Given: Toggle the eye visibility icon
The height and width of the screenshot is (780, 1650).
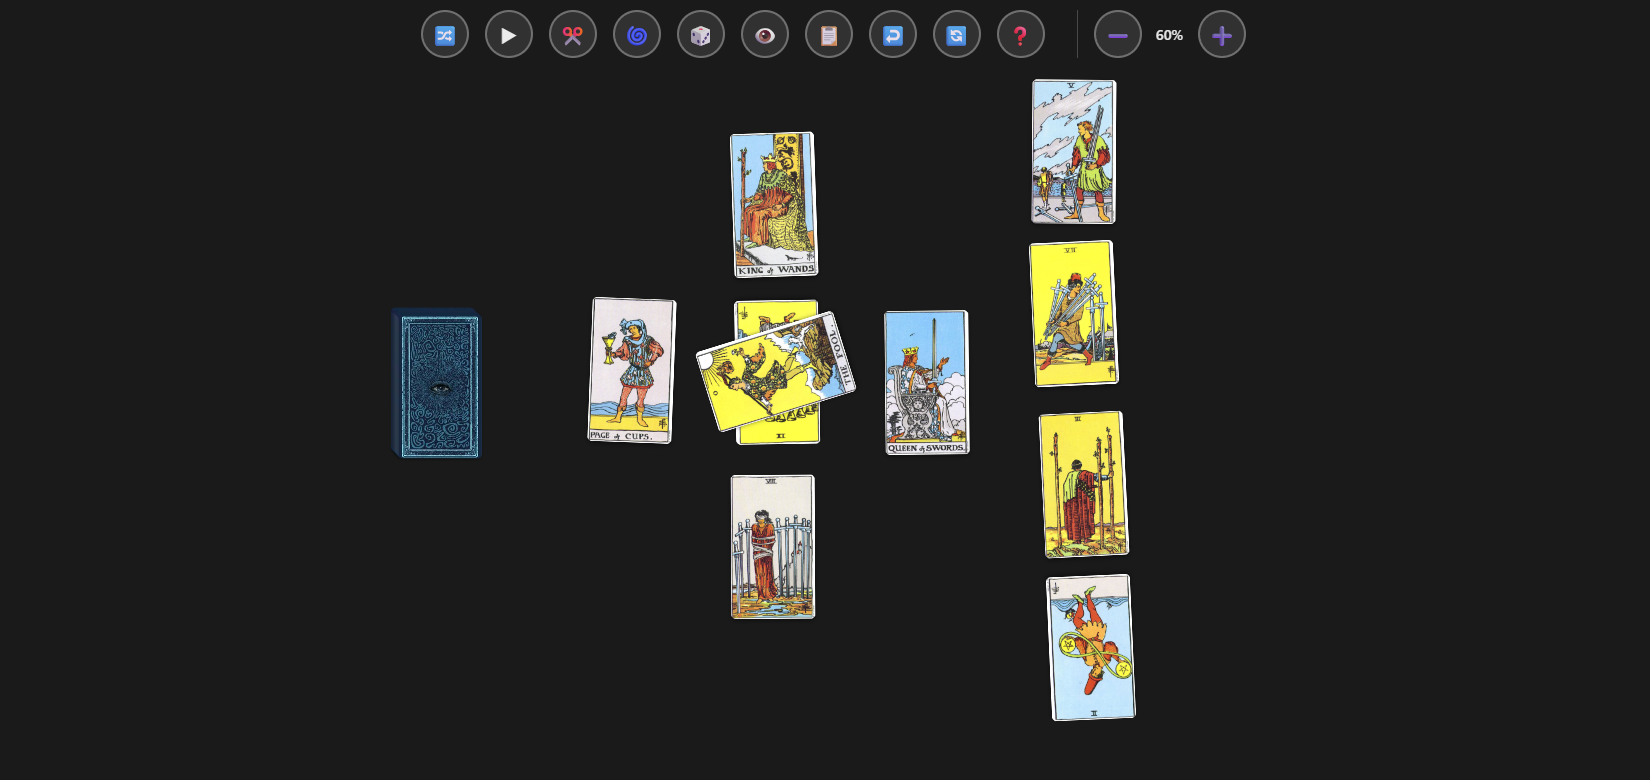Looking at the screenshot, I should (765, 35).
